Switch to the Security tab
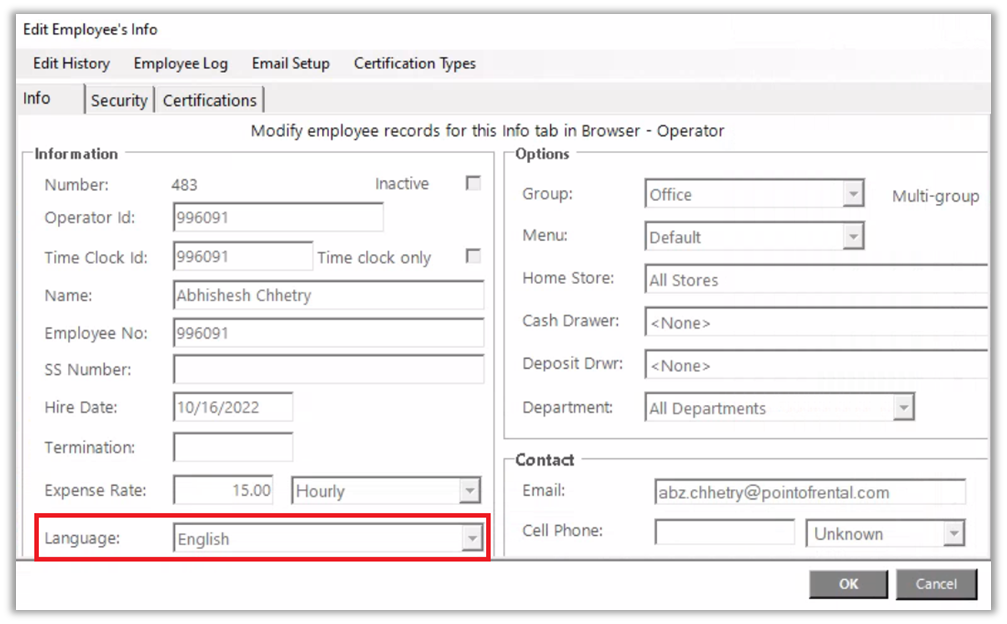The width and height of the screenshot is (1007, 624). [x=119, y=100]
